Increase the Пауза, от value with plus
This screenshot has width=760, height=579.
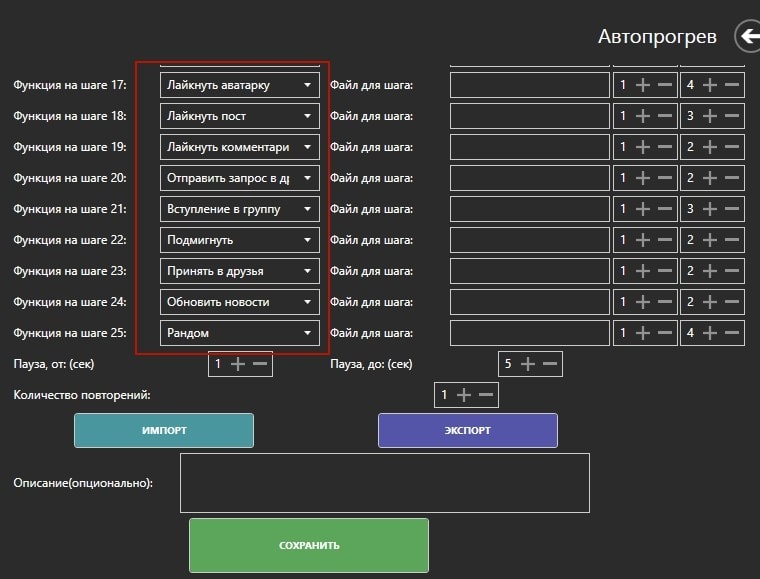point(238,364)
